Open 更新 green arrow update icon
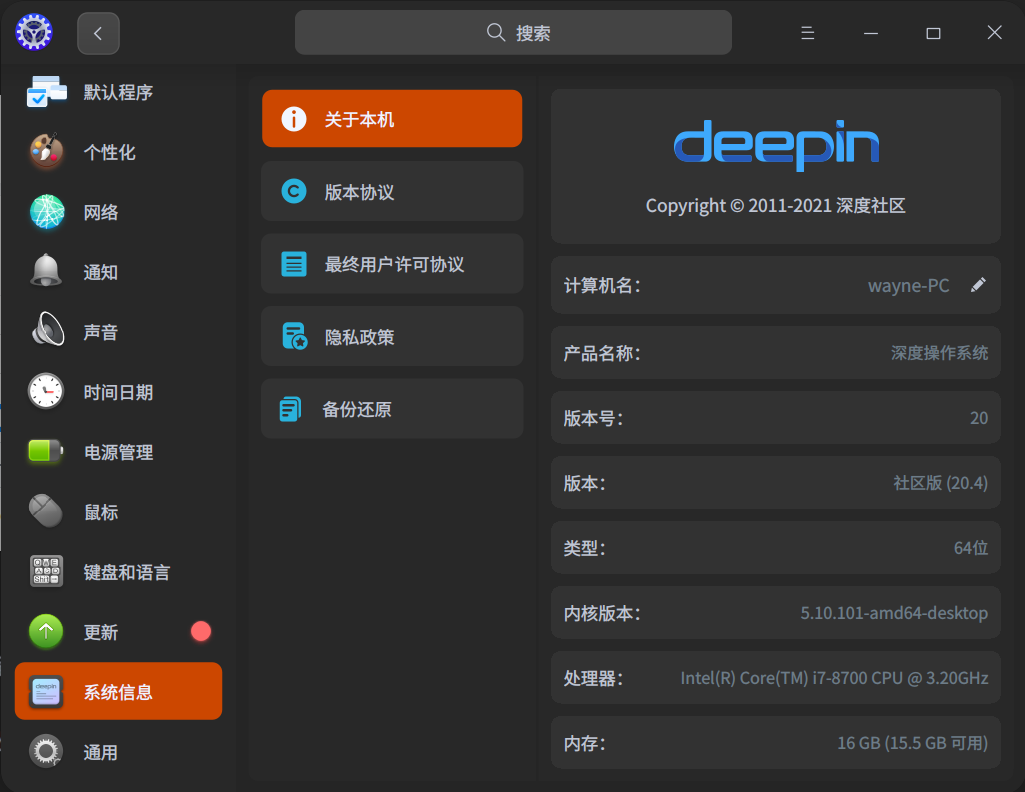 46,631
